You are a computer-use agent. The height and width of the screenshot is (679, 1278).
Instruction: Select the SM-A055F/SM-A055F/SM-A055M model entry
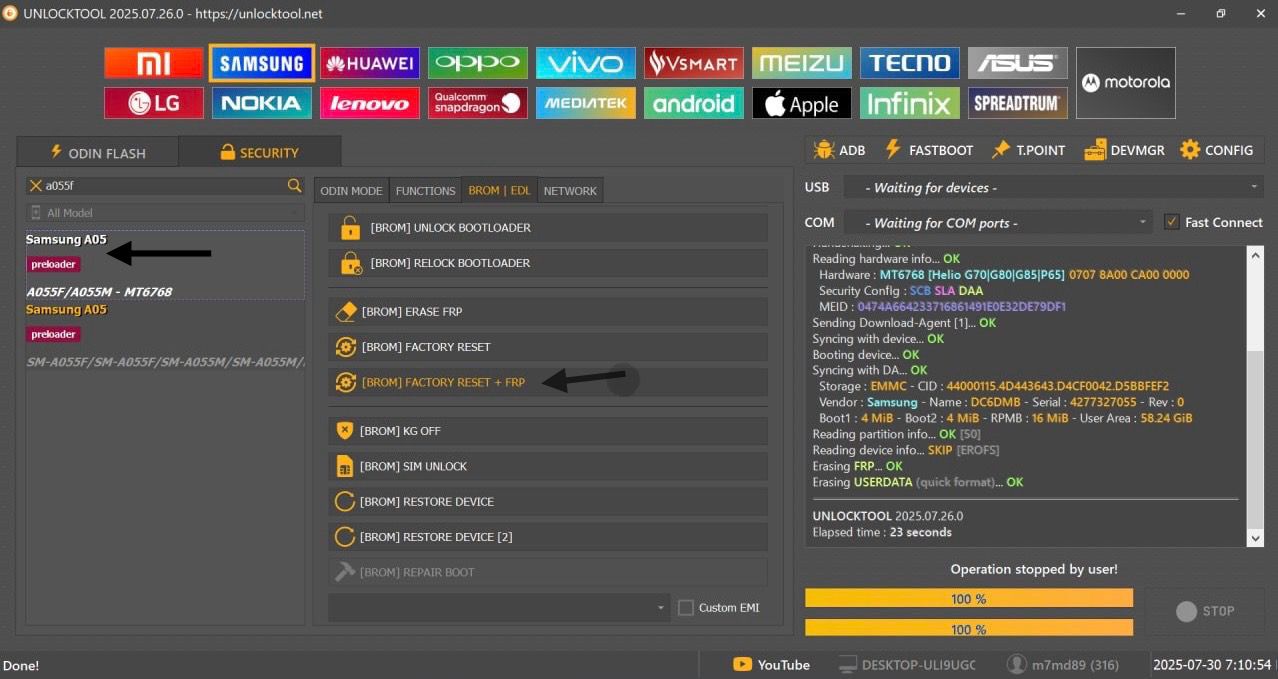point(165,334)
